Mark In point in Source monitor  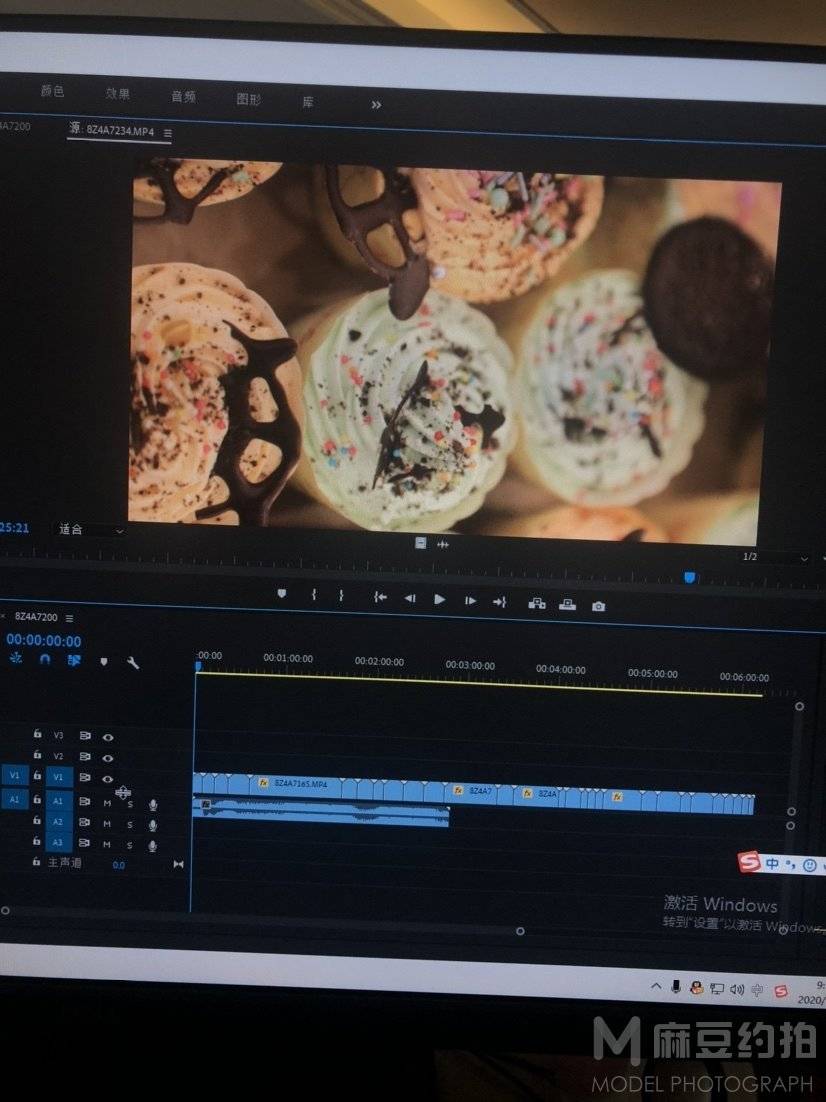pyautogui.click(x=314, y=595)
